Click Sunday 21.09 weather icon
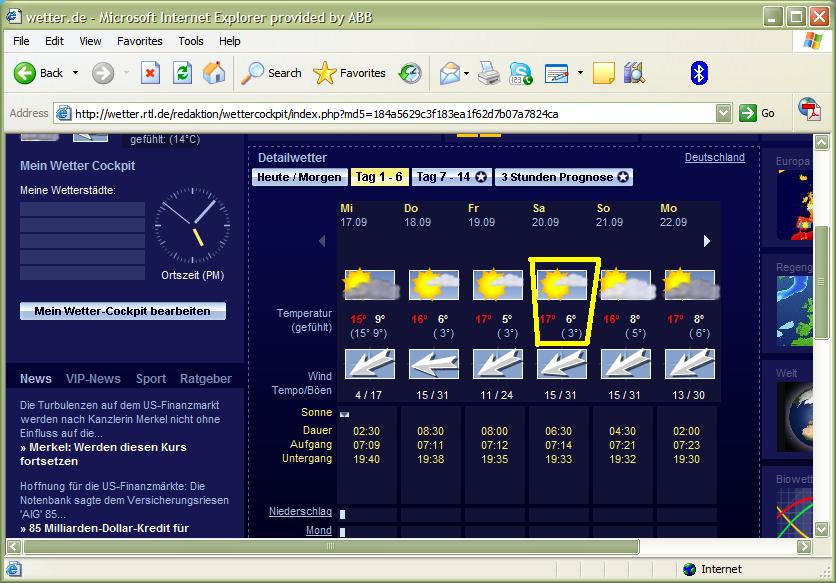 pyautogui.click(x=626, y=284)
